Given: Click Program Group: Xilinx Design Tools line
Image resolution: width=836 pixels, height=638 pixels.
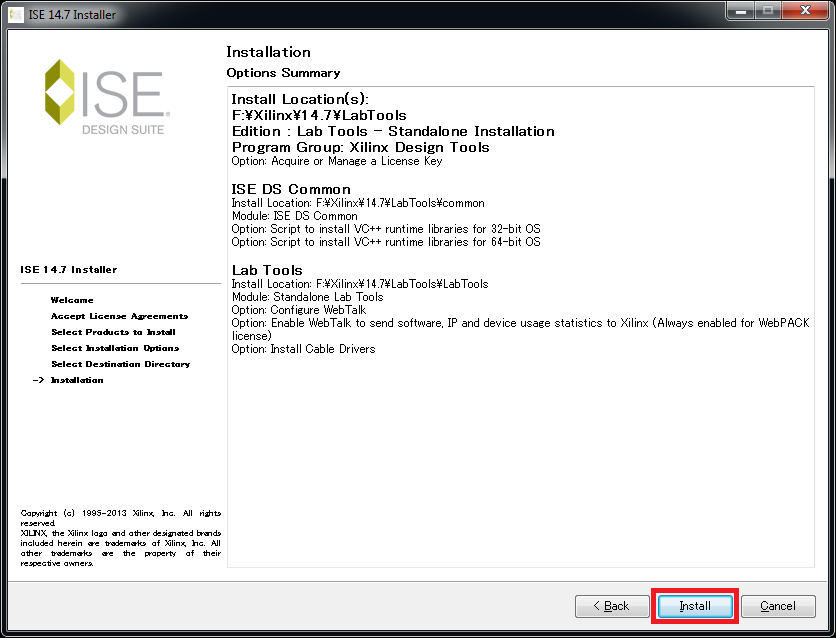Looking at the screenshot, I should 360,147.
